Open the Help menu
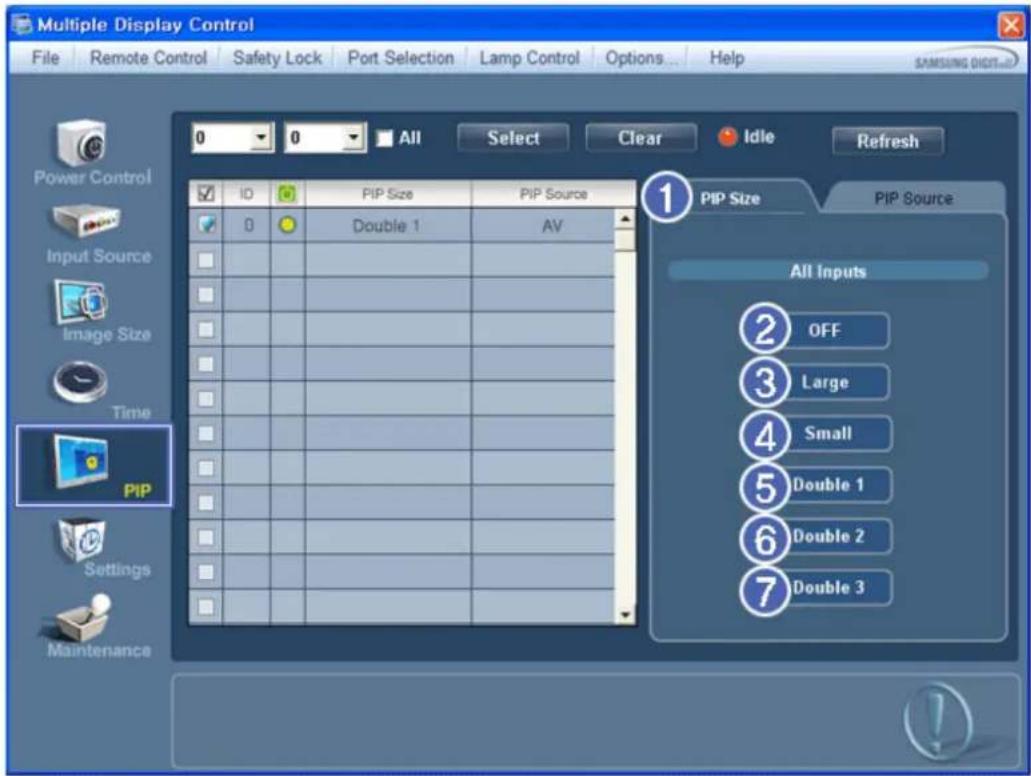1031x776 pixels. point(727,58)
